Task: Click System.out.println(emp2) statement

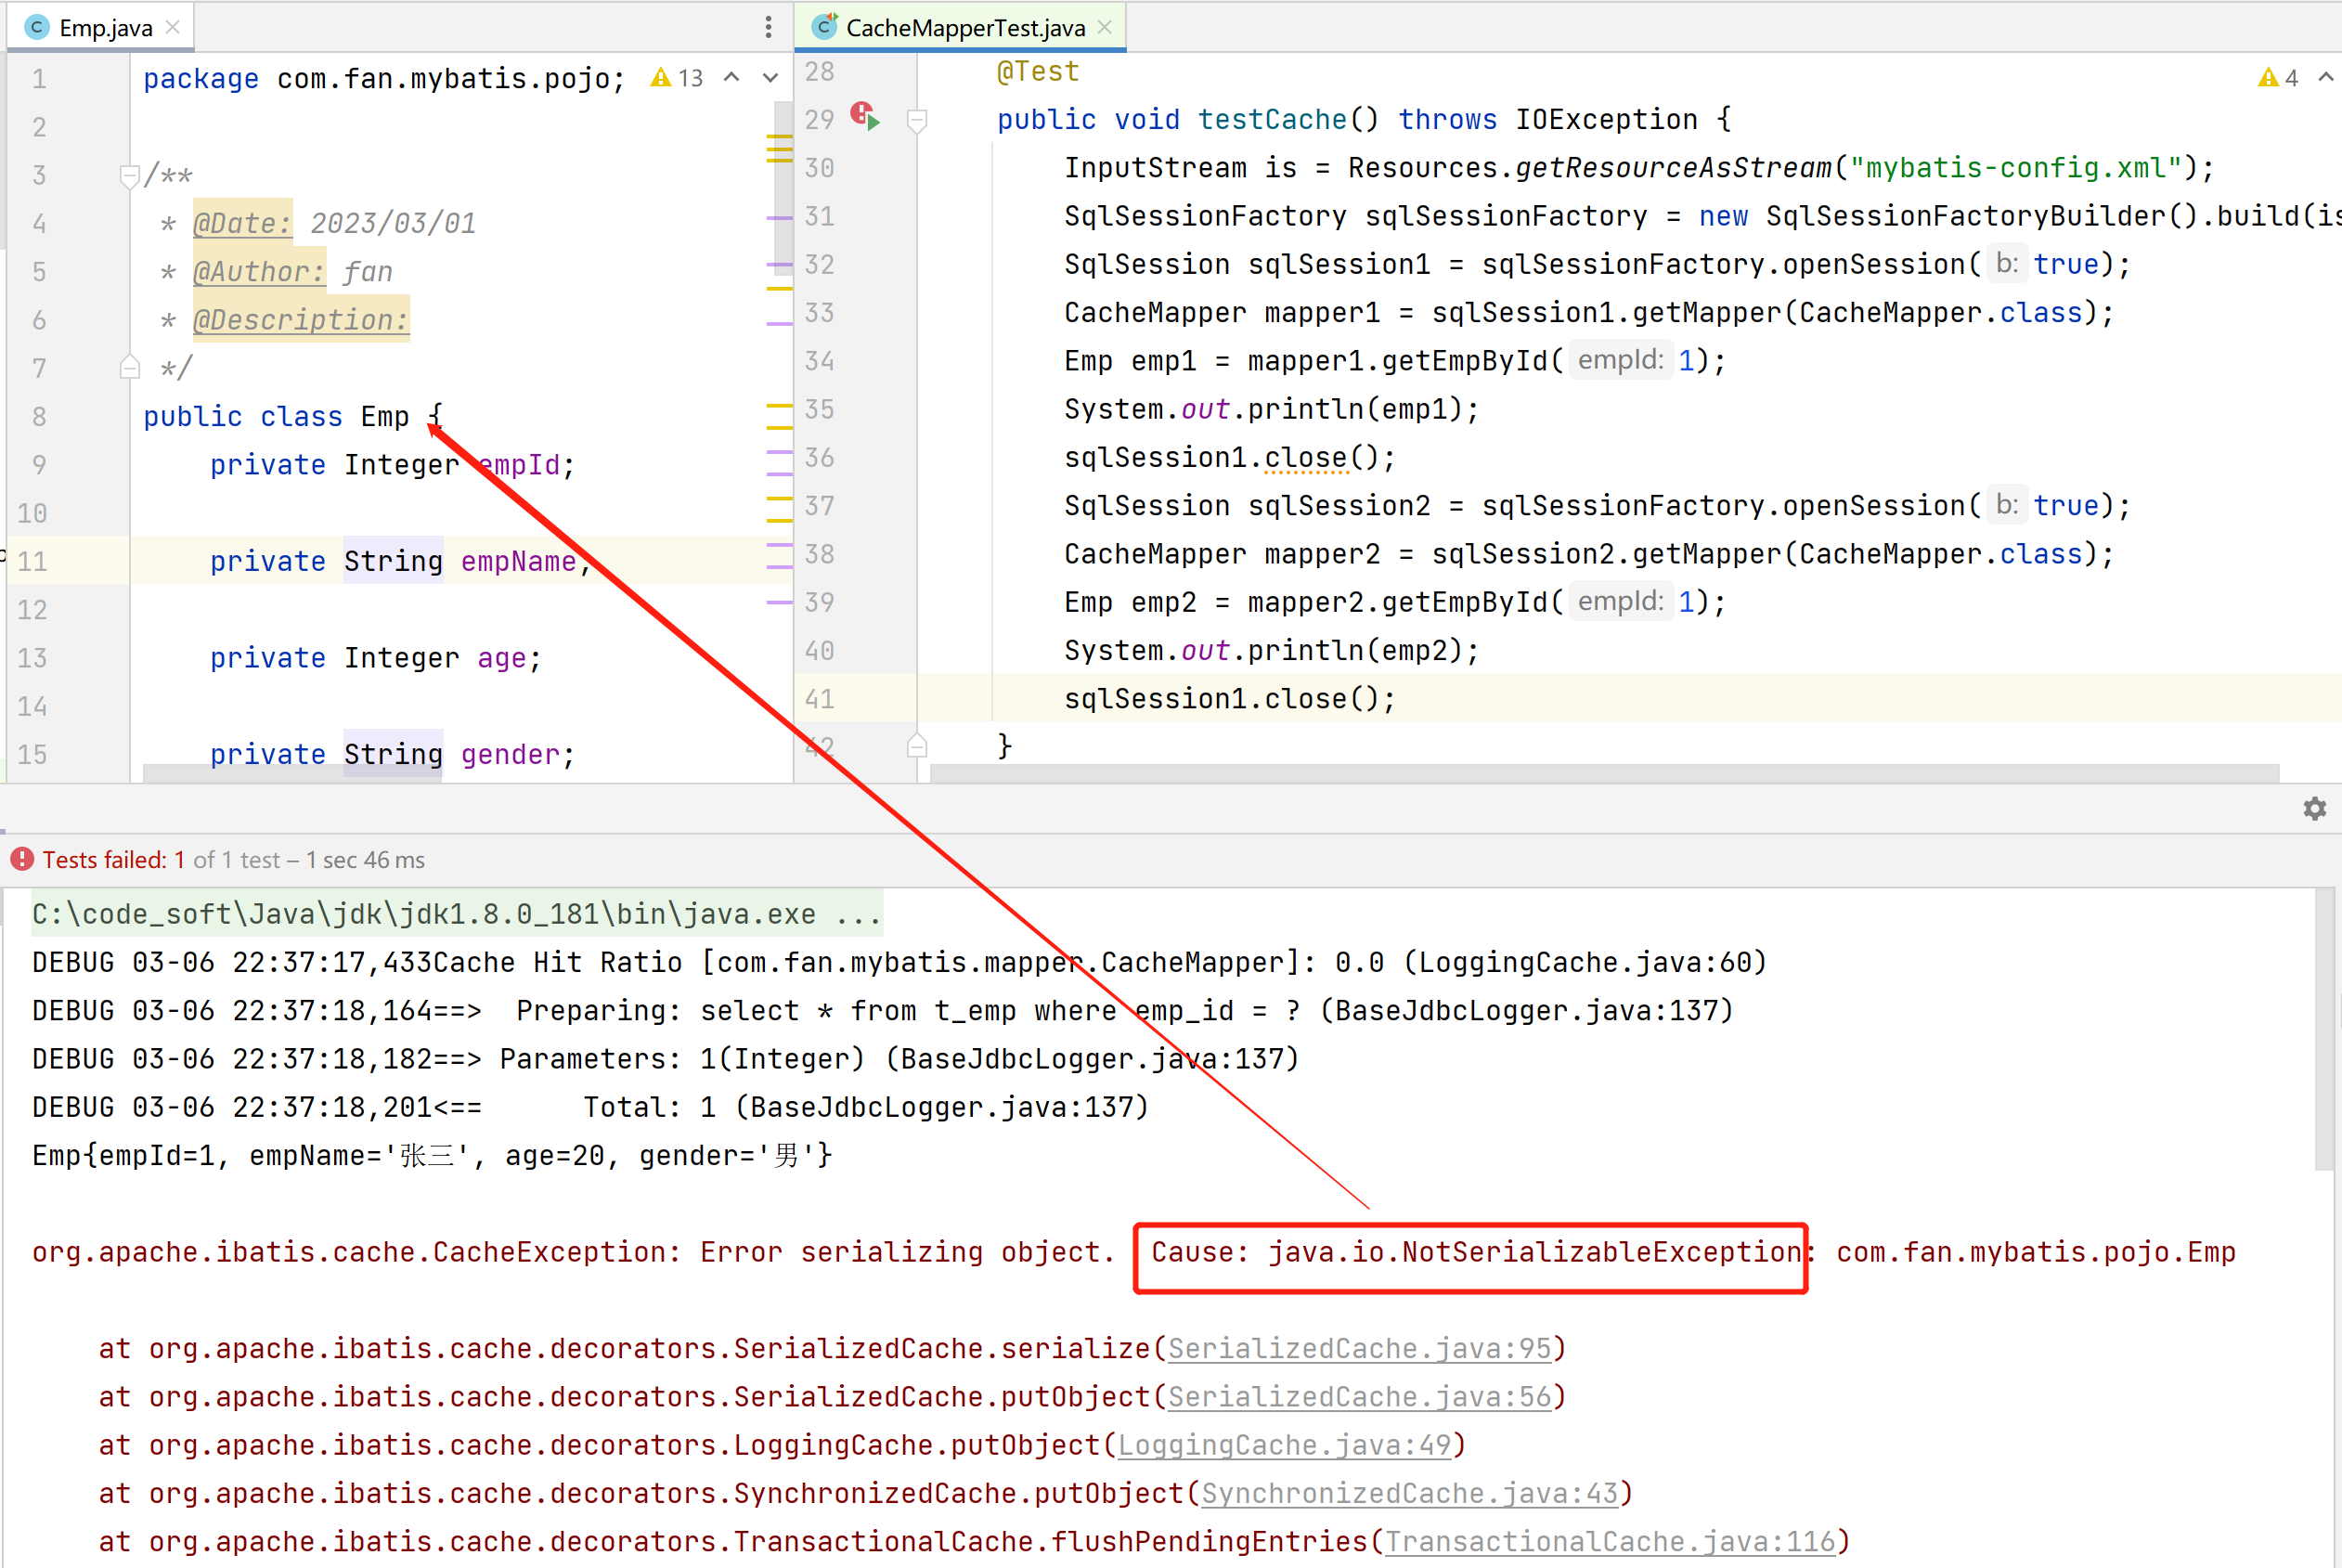Action: click(x=1271, y=650)
